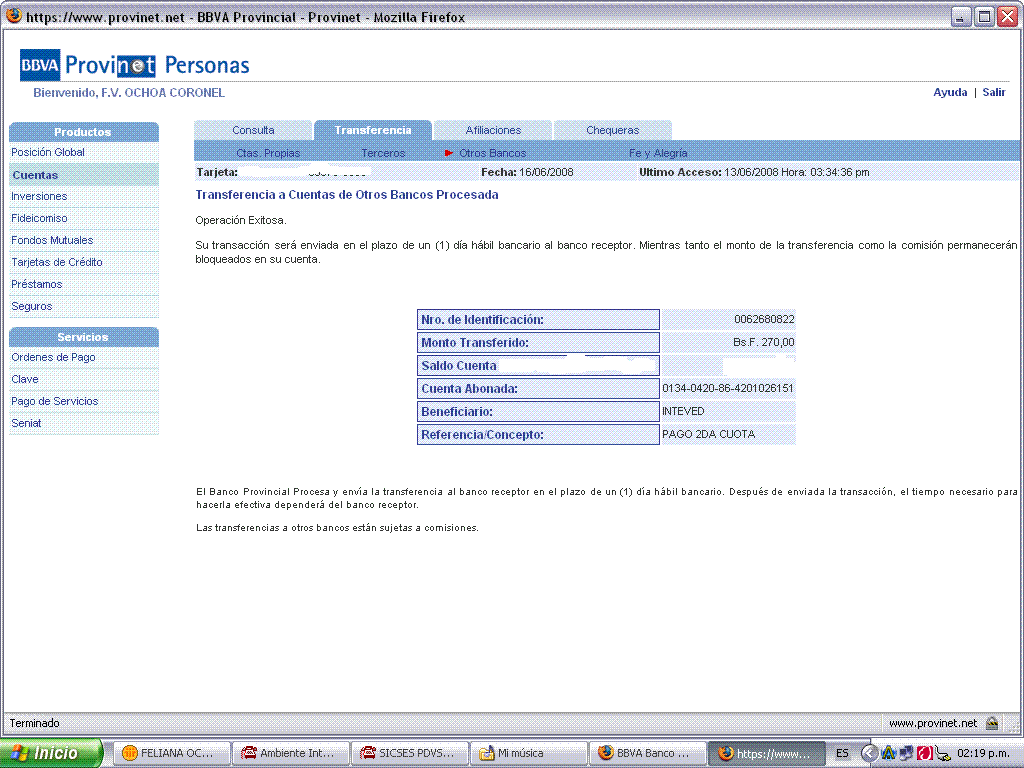Open Mi música taskbar window
1024x768 pixels.
[x=529, y=753]
